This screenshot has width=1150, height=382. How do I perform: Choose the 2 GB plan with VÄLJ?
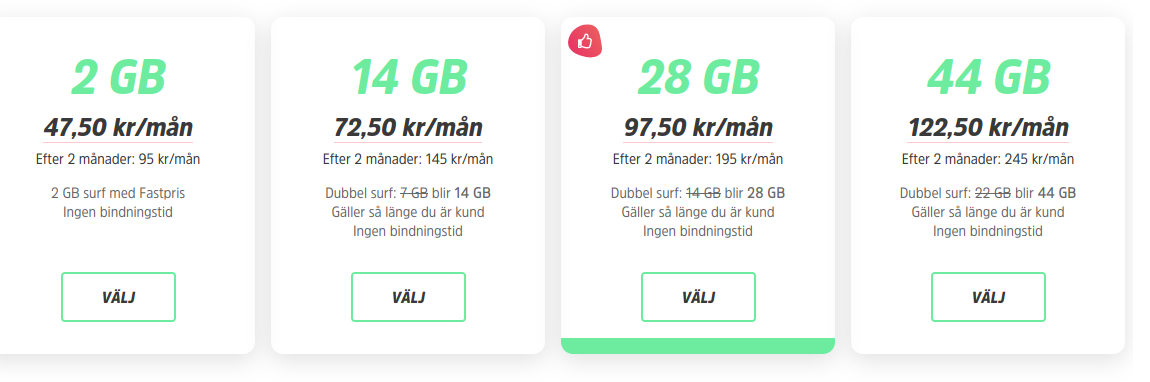pyautogui.click(x=118, y=297)
